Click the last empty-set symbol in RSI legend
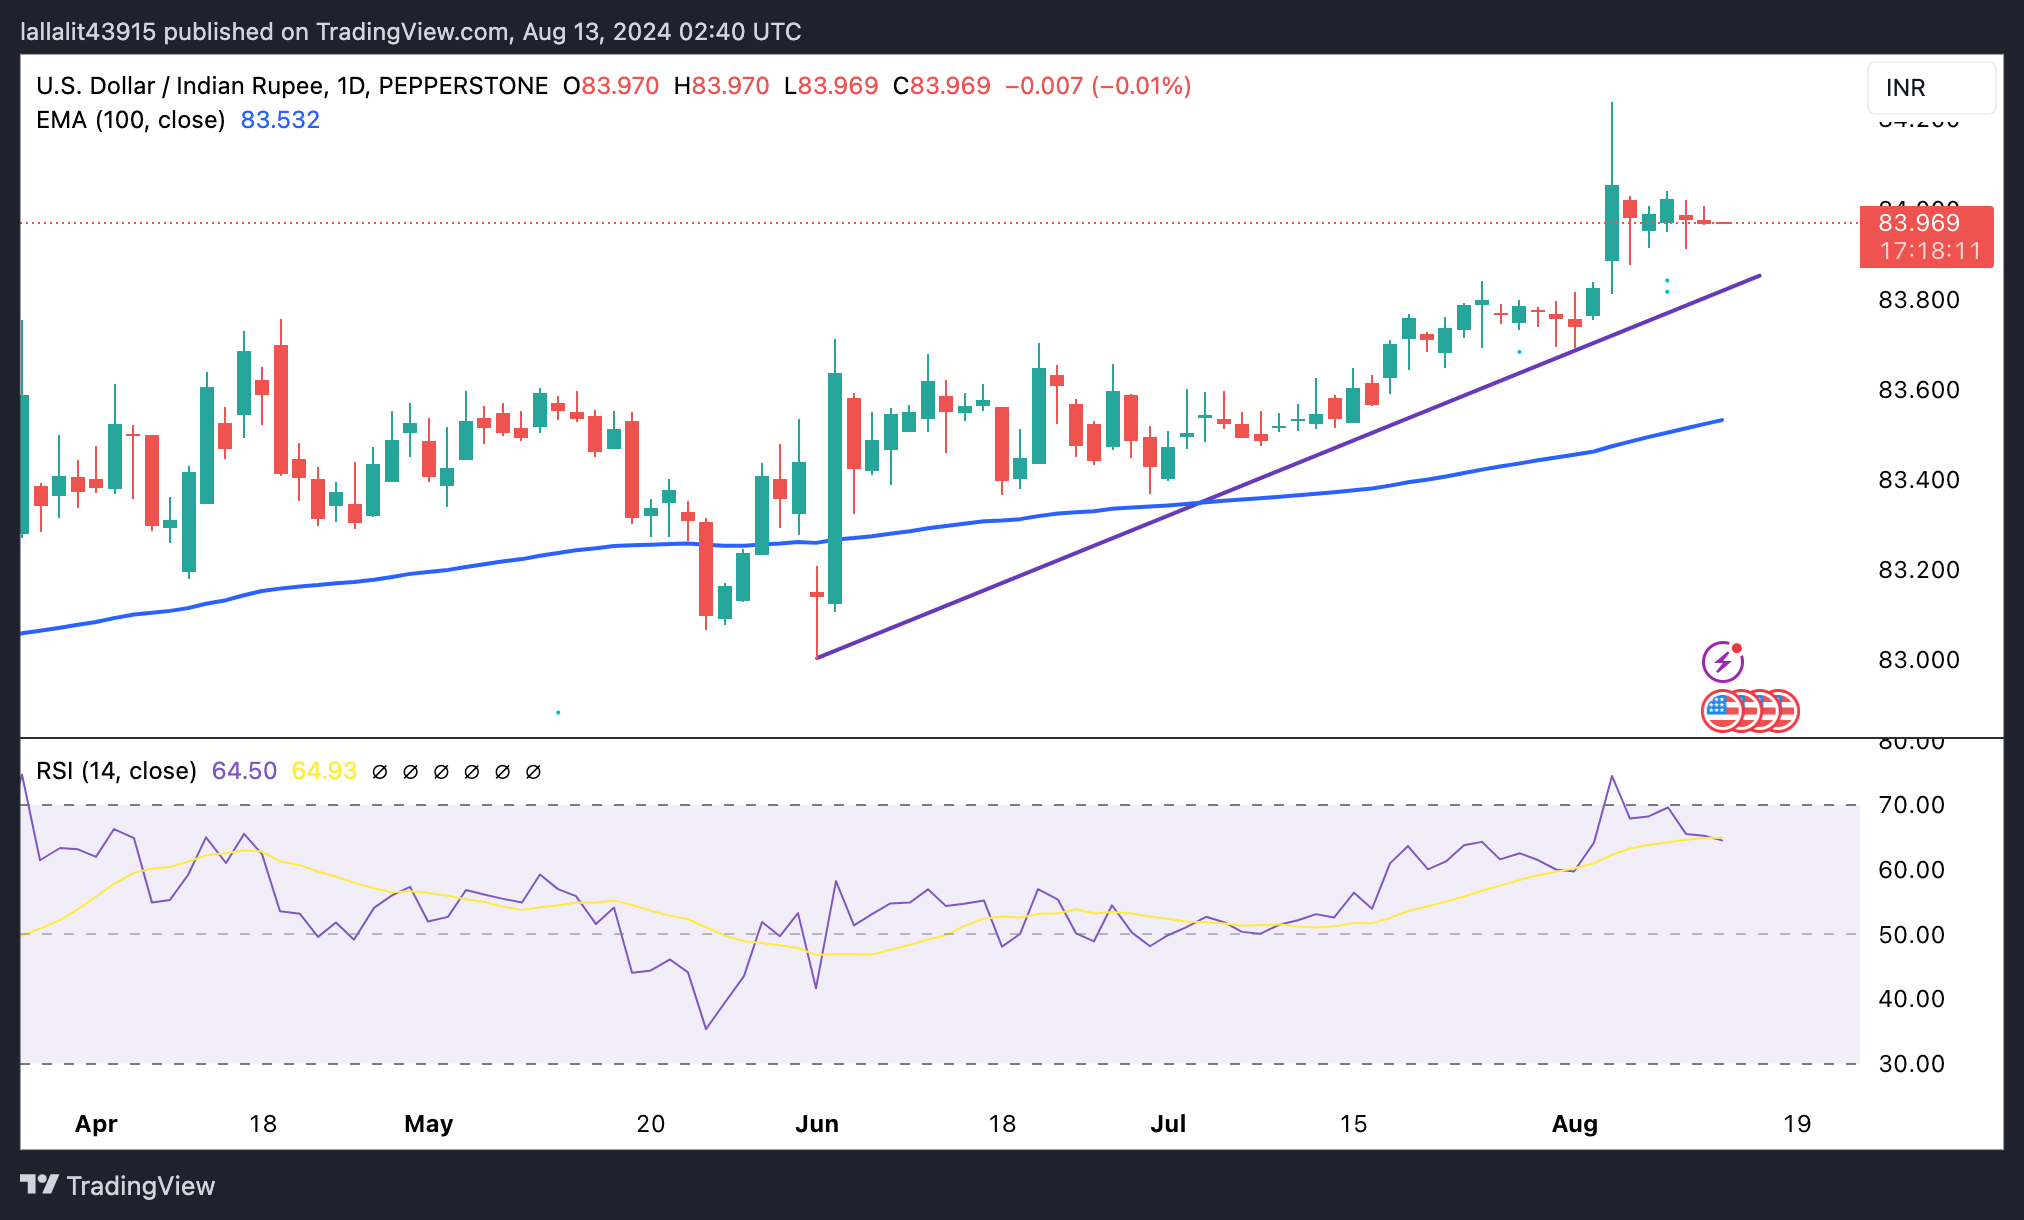 (x=533, y=772)
